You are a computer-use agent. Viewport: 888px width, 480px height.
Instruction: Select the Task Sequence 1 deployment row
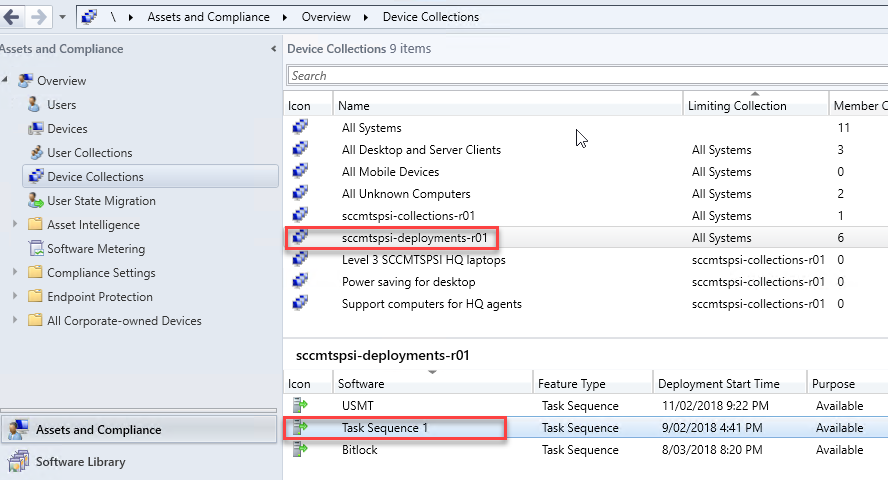tap(385, 428)
